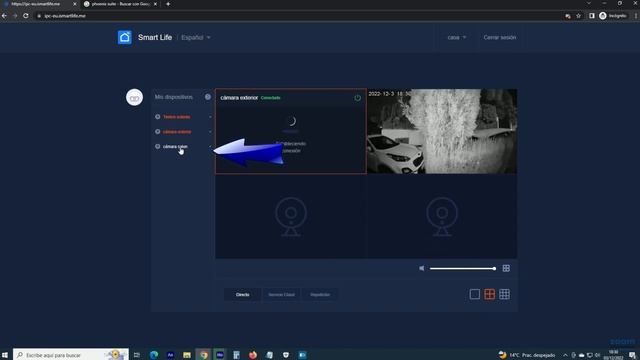
Task: Open Microsoft Edge from taskbar
Action: (x=154, y=355)
